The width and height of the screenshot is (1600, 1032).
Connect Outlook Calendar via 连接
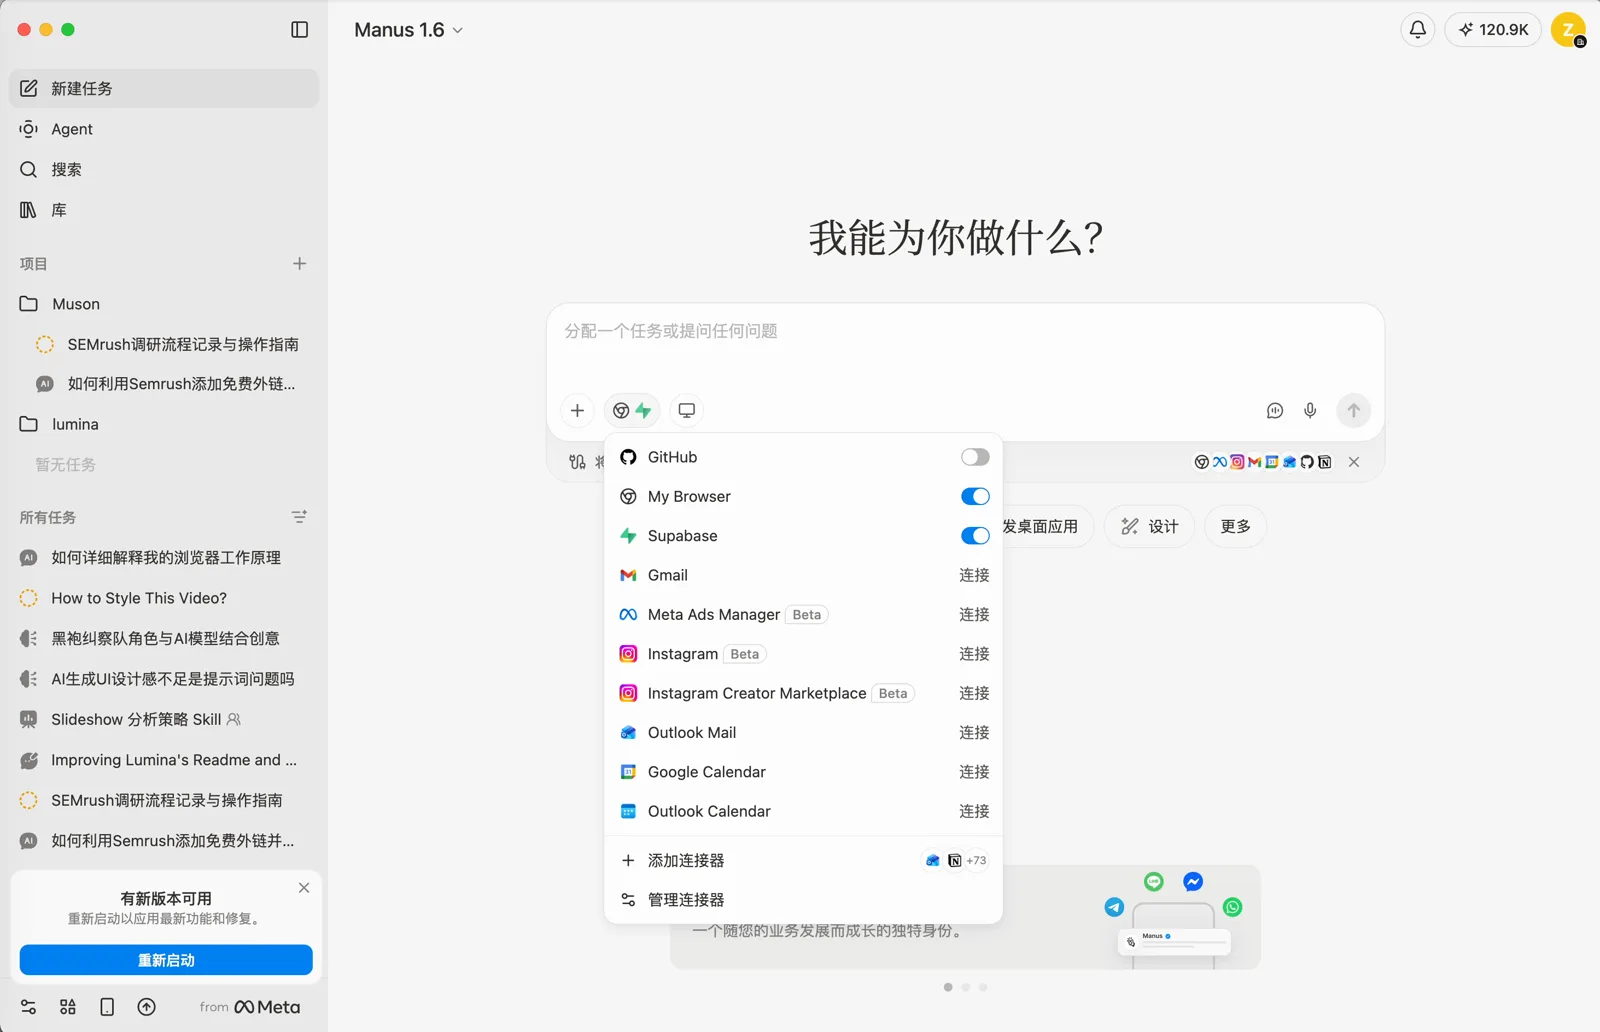click(974, 811)
